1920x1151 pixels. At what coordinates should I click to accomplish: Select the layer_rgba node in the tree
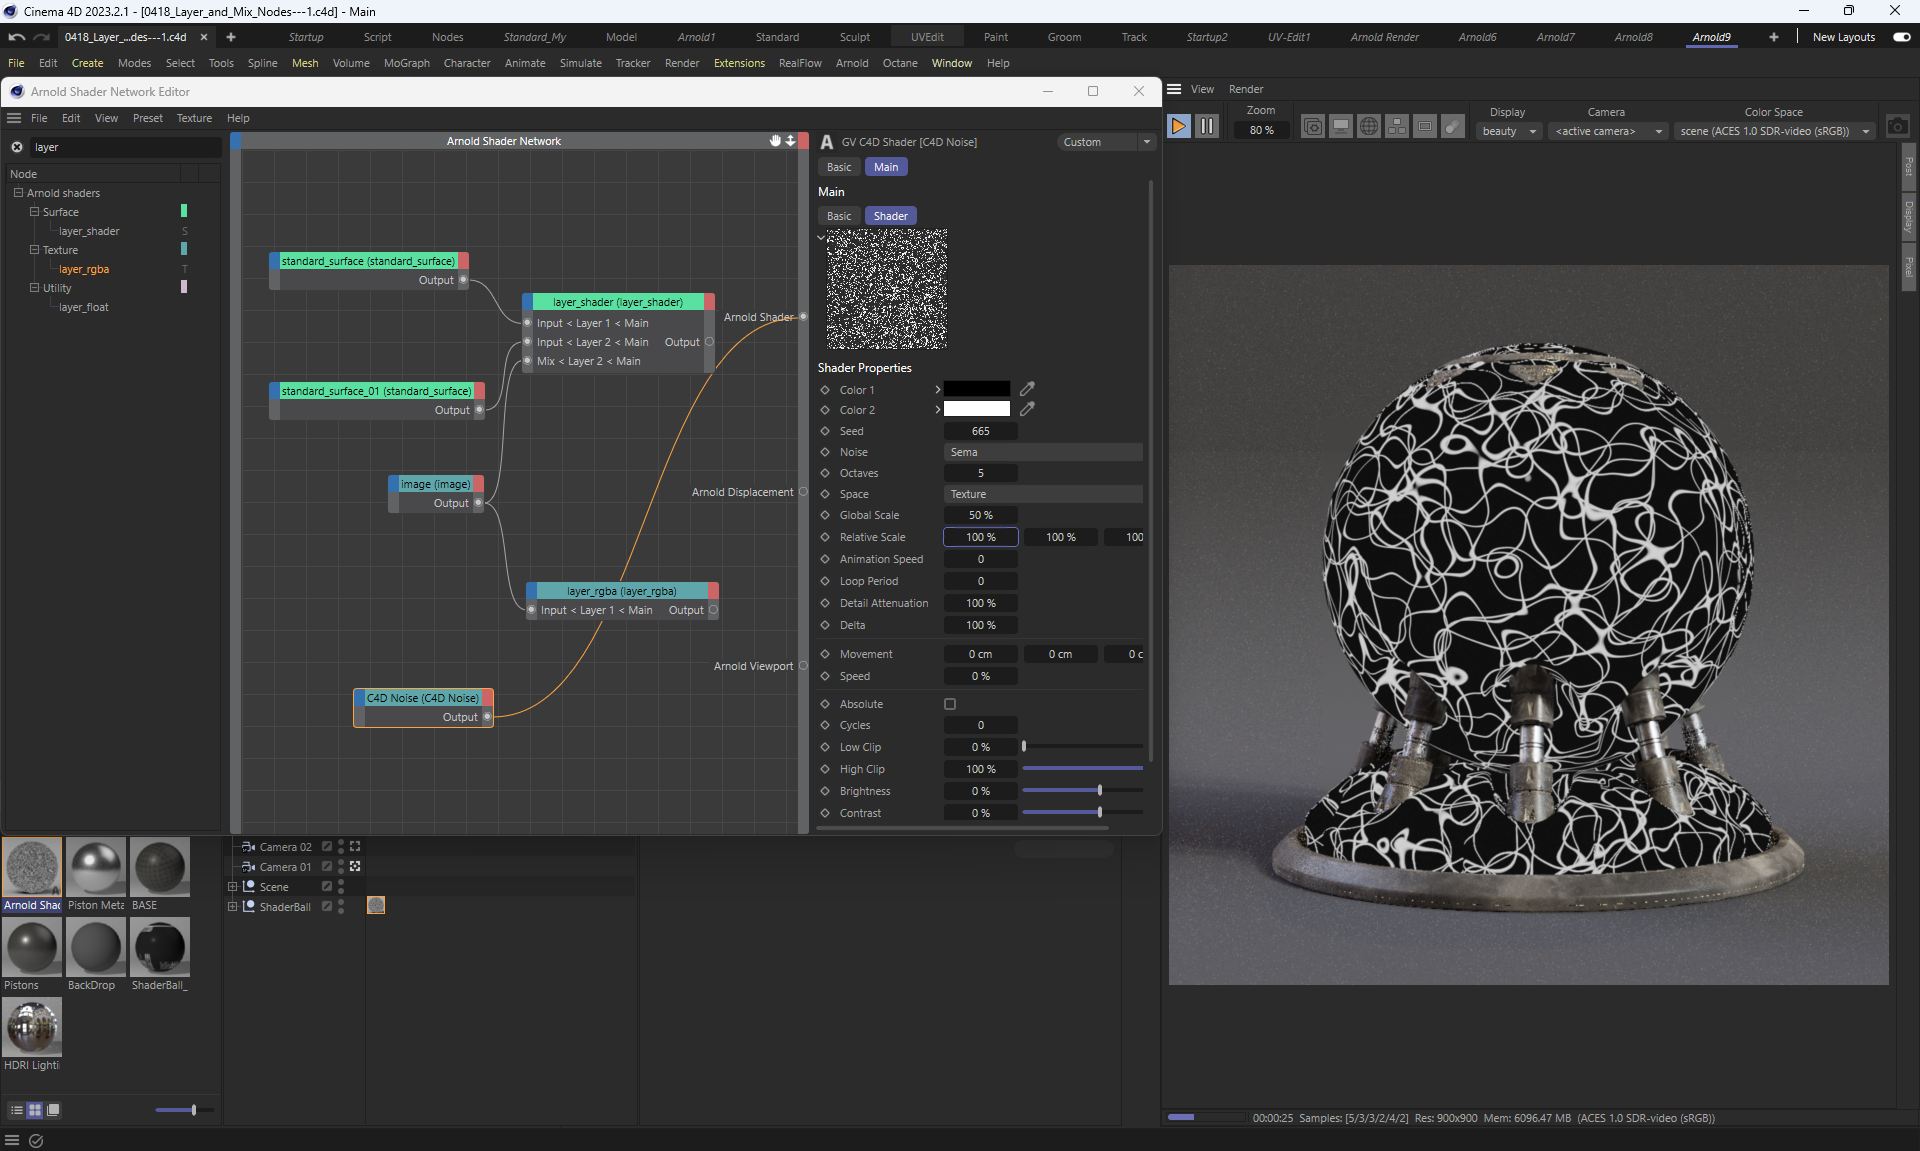pos(84,269)
